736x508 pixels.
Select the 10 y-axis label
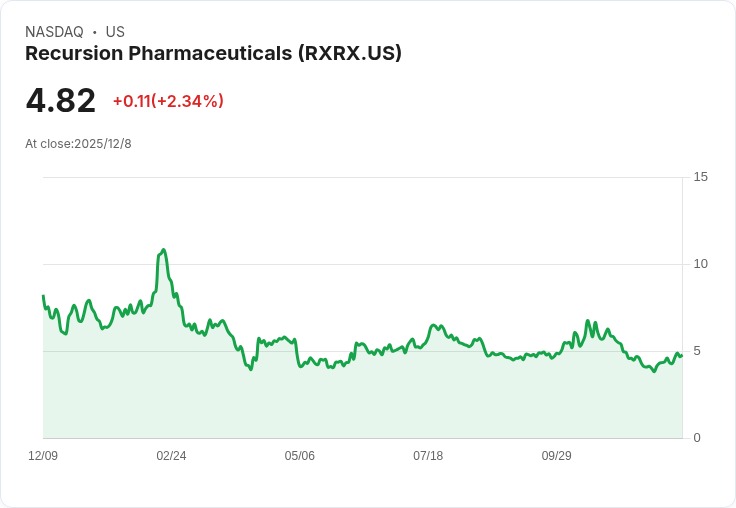tap(700, 264)
